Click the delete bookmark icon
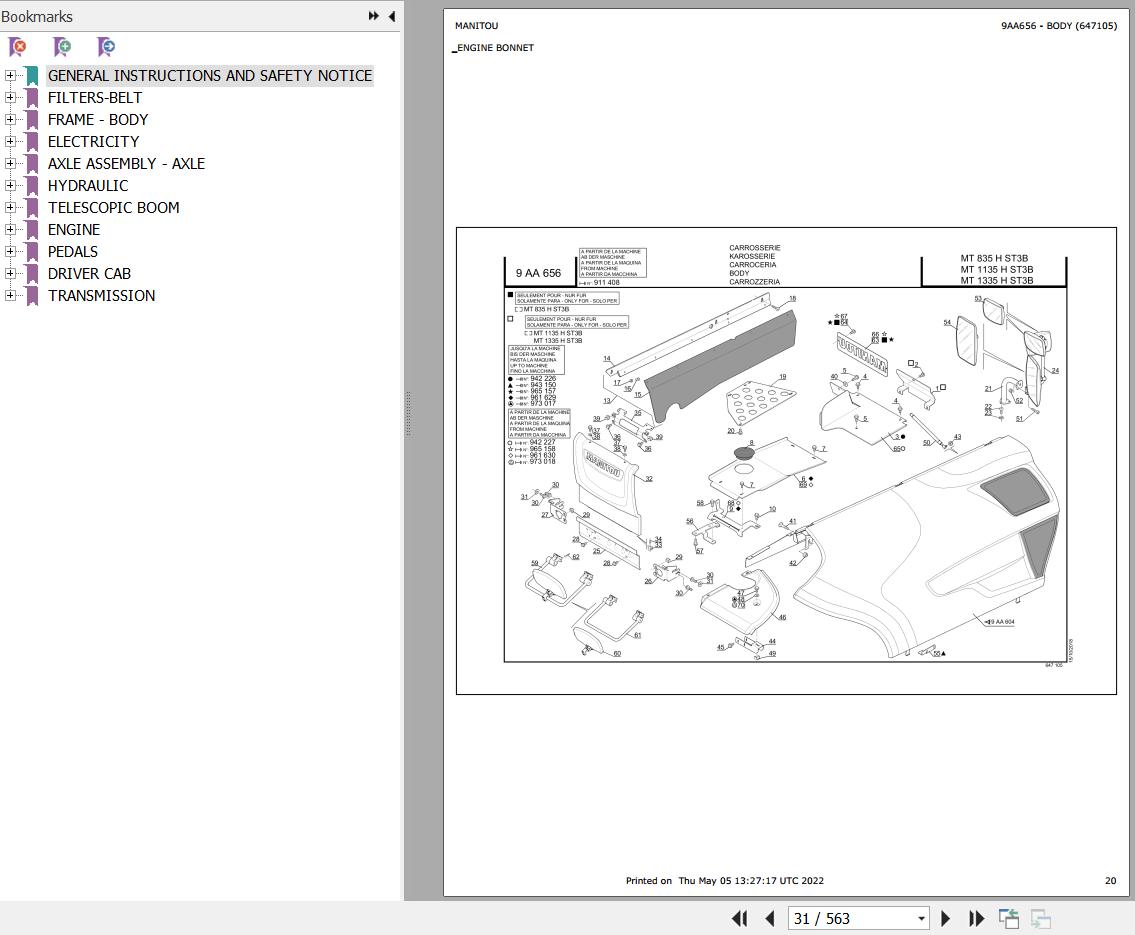Screen dimensions: 1135x935 (18, 47)
